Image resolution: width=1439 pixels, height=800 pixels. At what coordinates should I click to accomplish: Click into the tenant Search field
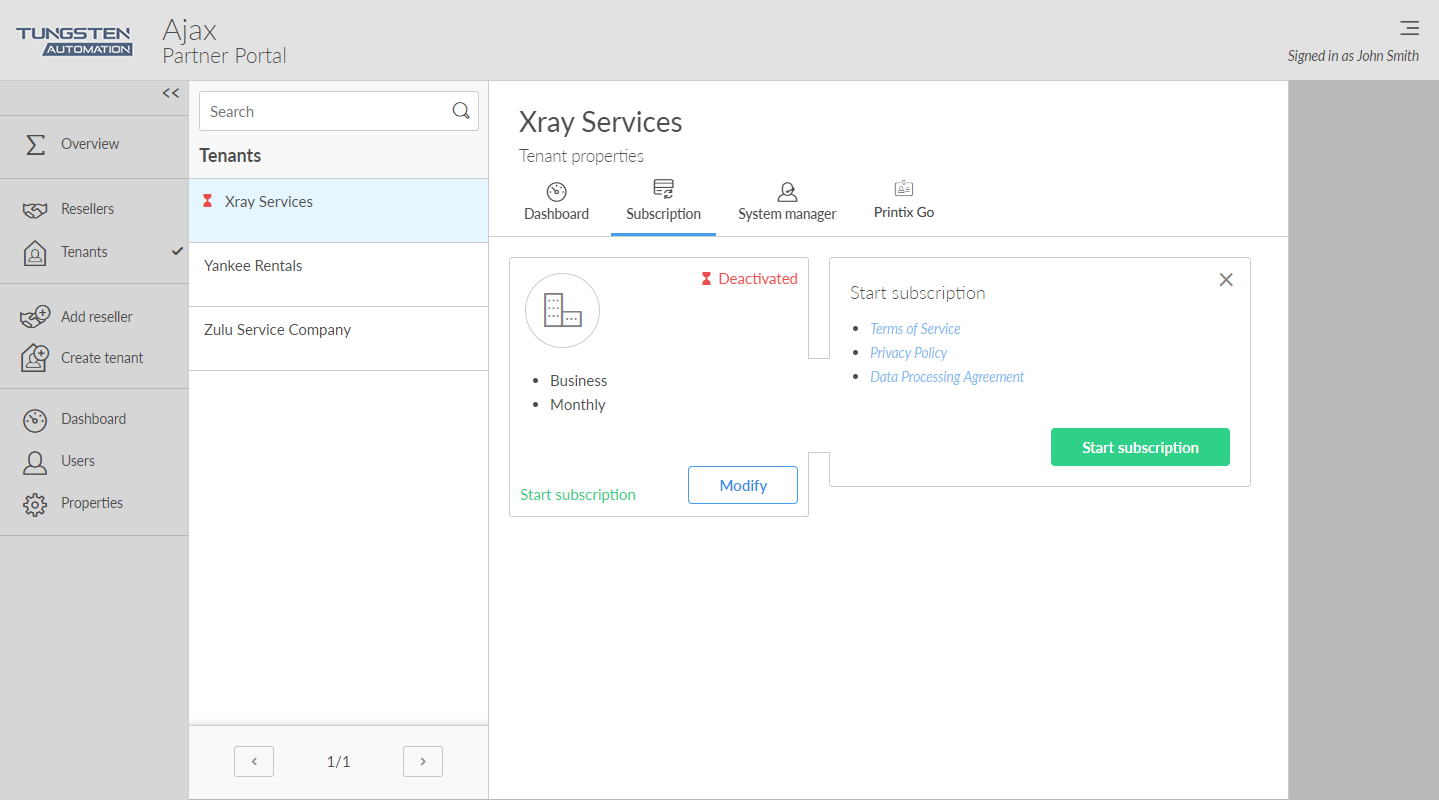(x=325, y=111)
